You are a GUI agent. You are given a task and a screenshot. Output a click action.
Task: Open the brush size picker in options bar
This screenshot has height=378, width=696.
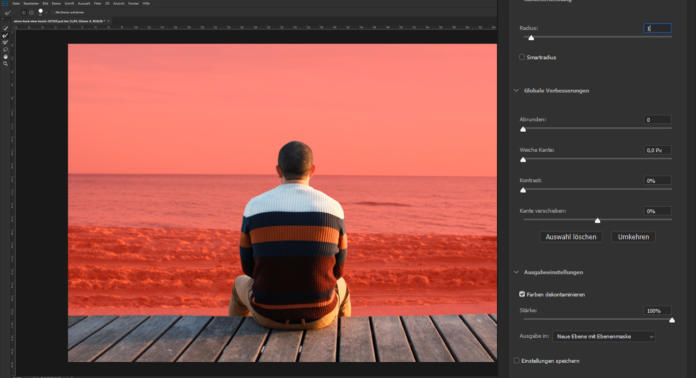[x=40, y=12]
